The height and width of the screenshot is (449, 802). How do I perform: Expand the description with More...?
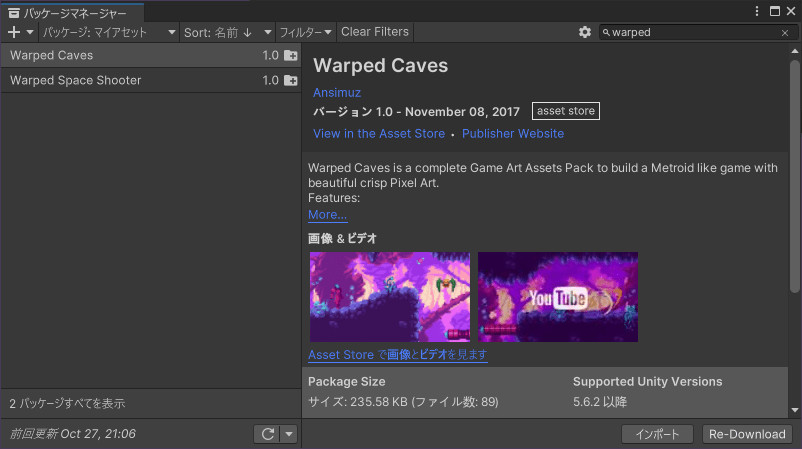pyautogui.click(x=327, y=215)
